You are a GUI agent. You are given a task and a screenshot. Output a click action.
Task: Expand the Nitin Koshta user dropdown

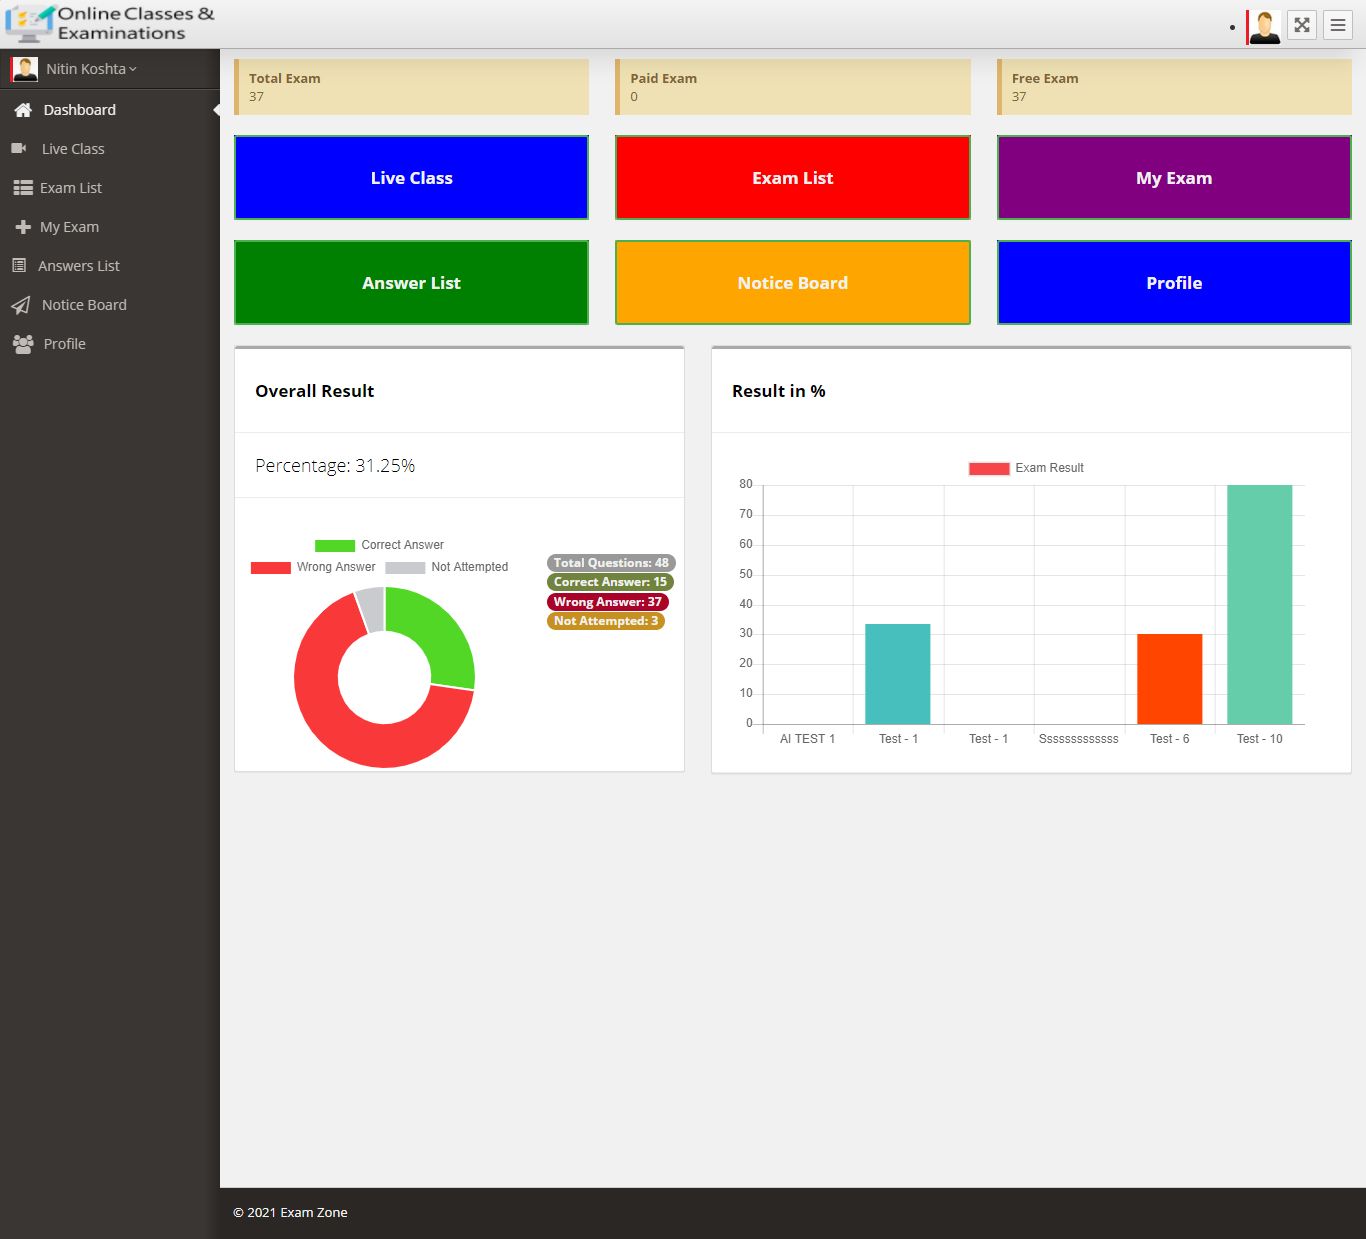click(91, 69)
